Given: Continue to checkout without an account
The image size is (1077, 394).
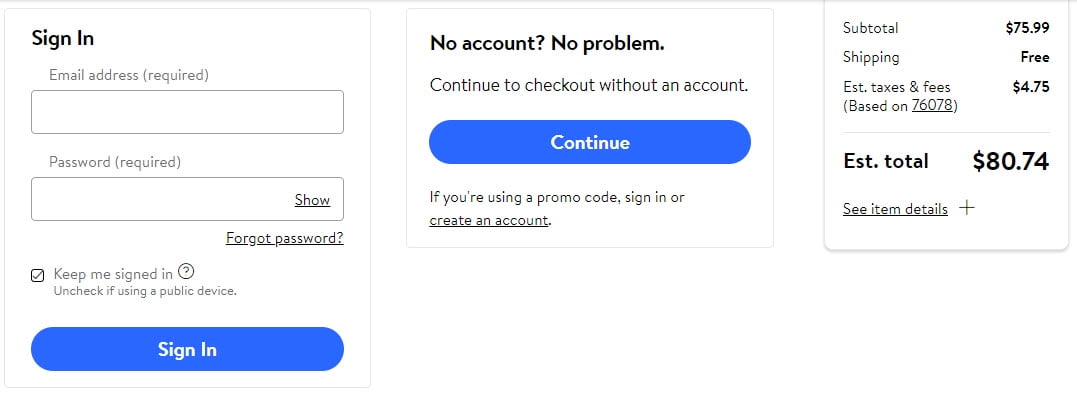Looking at the screenshot, I should click(x=590, y=142).
